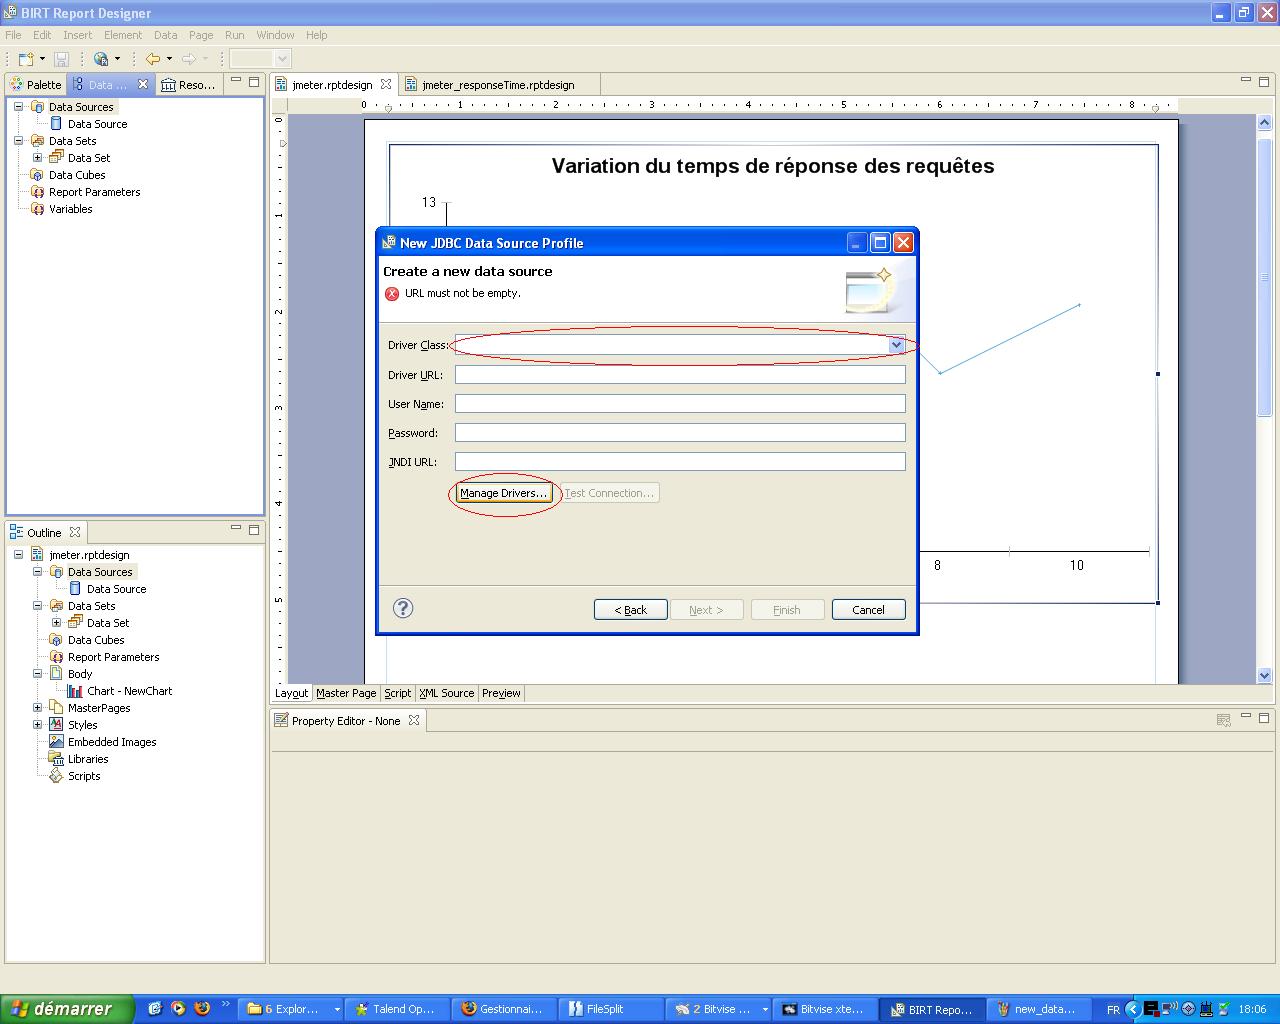This screenshot has width=1280, height=1024.
Task: Select the Libraries node in the Outline
Action: [x=88, y=758]
